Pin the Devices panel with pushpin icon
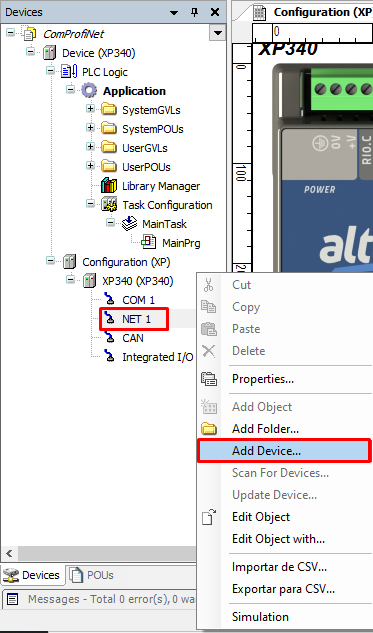Screen dimensions: 373x633 (x=195, y=12)
